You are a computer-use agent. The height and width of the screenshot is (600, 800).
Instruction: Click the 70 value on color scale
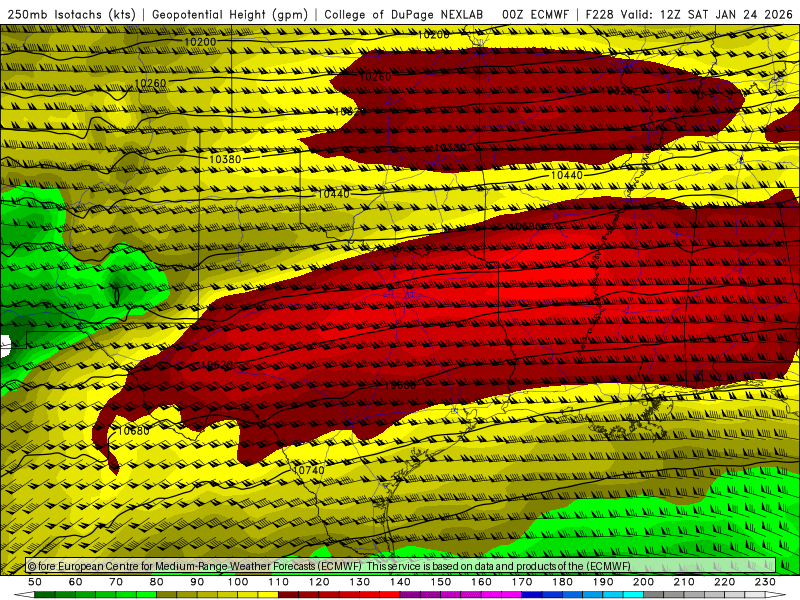click(116, 582)
